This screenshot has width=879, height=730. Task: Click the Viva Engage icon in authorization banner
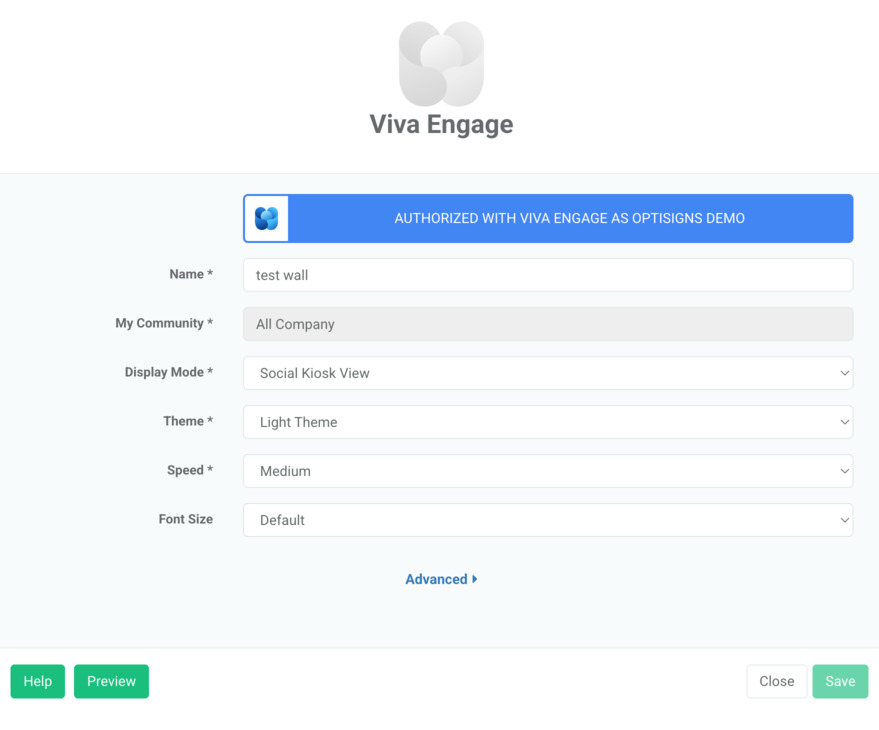(x=266, y=219)
